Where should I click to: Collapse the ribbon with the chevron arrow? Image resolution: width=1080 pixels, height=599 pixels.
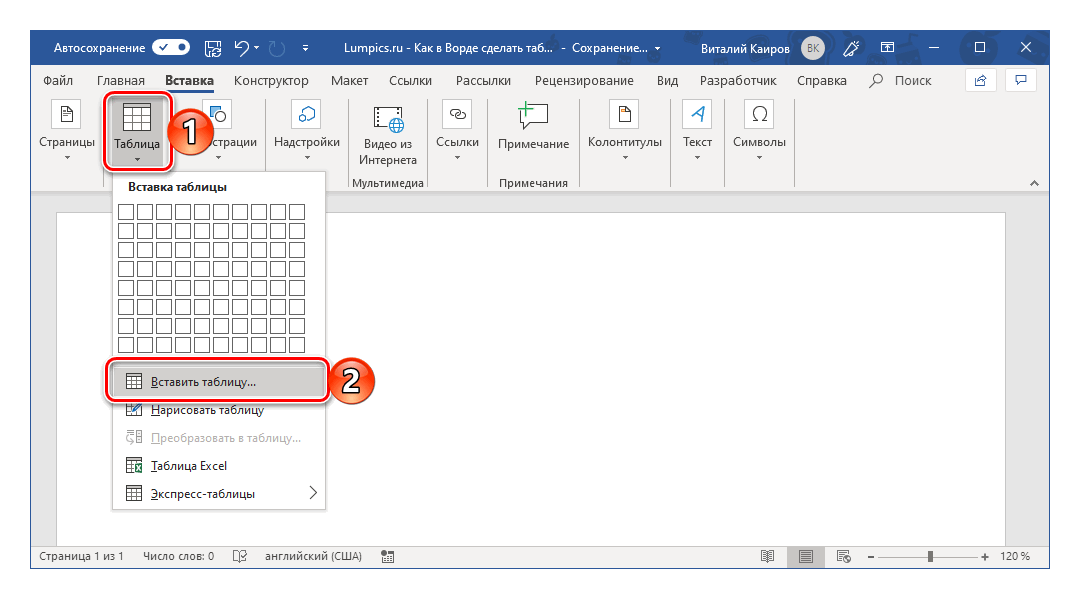pyautogui.click(x=1033, y=183)
